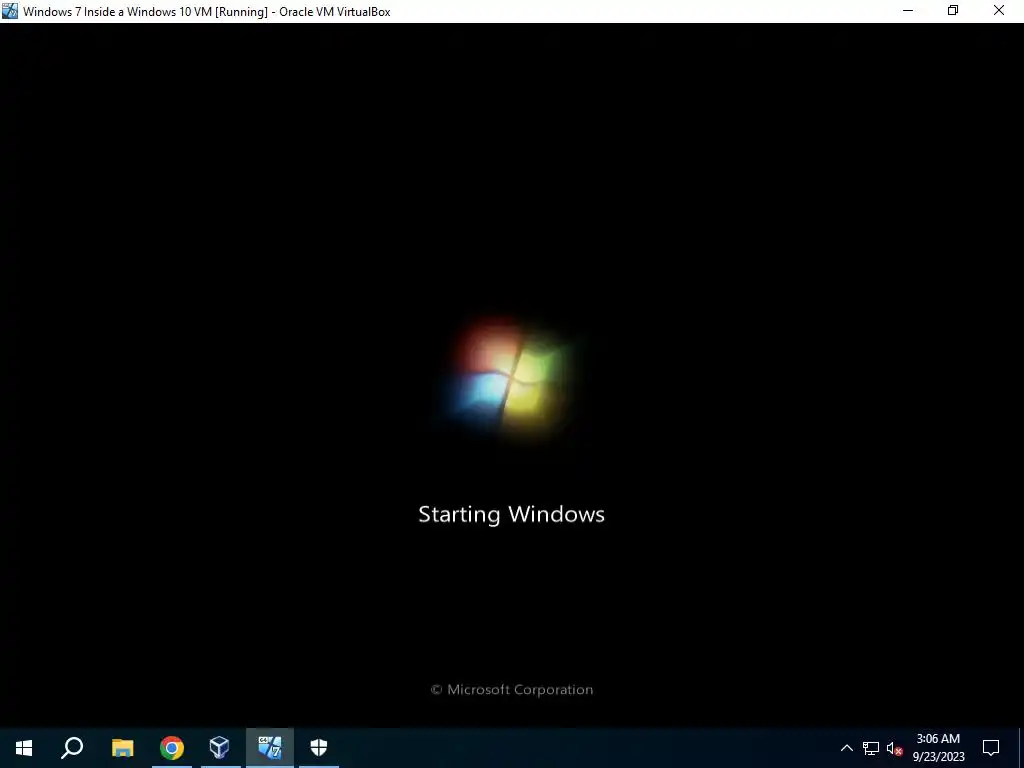The image size is (1024, 768).
Task: Select running Windows 7 VM taskbar icon
Action: (x=270, y=748)
